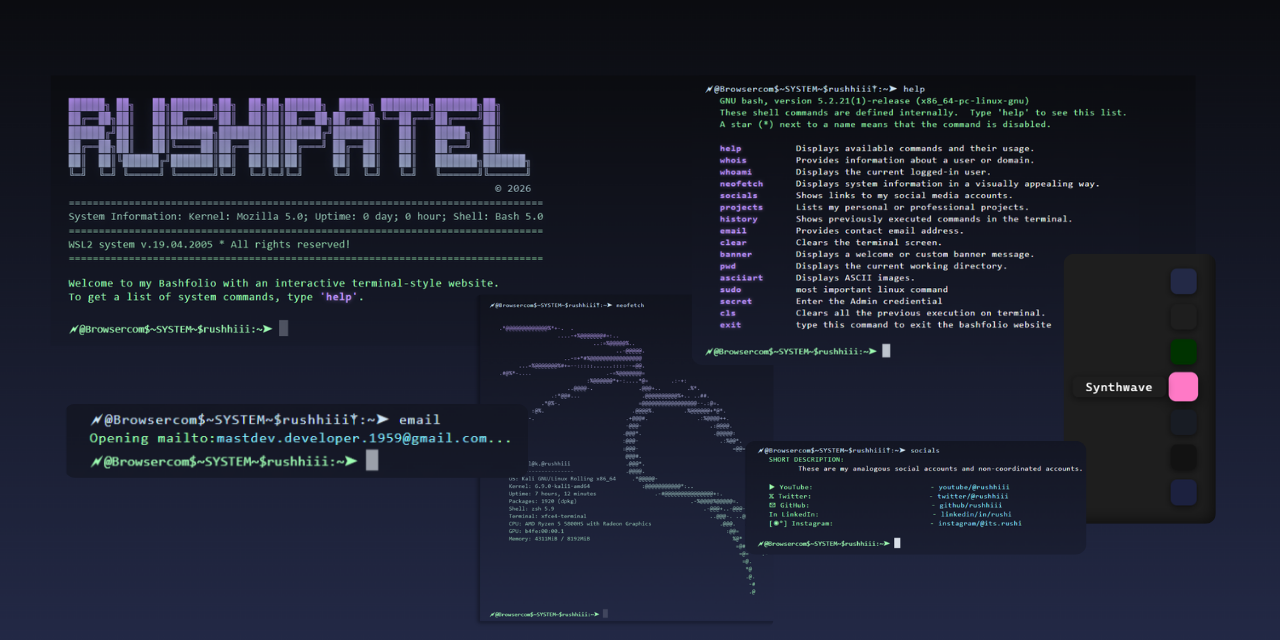The height and width of the screenshot is (640, 1280).
Task: Click 'exit' in the help command list
Action: [x=730, y=324]
